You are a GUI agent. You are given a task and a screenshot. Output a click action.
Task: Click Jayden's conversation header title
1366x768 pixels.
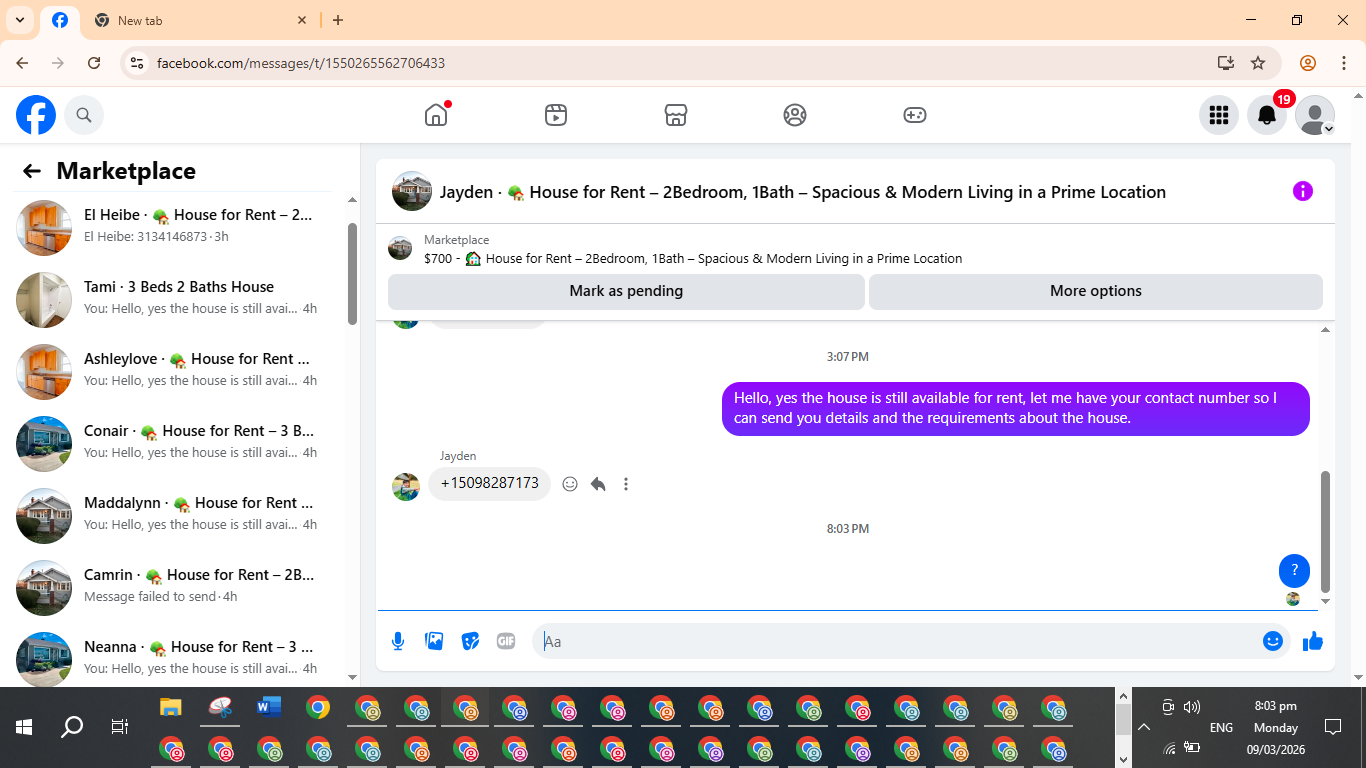803,192
